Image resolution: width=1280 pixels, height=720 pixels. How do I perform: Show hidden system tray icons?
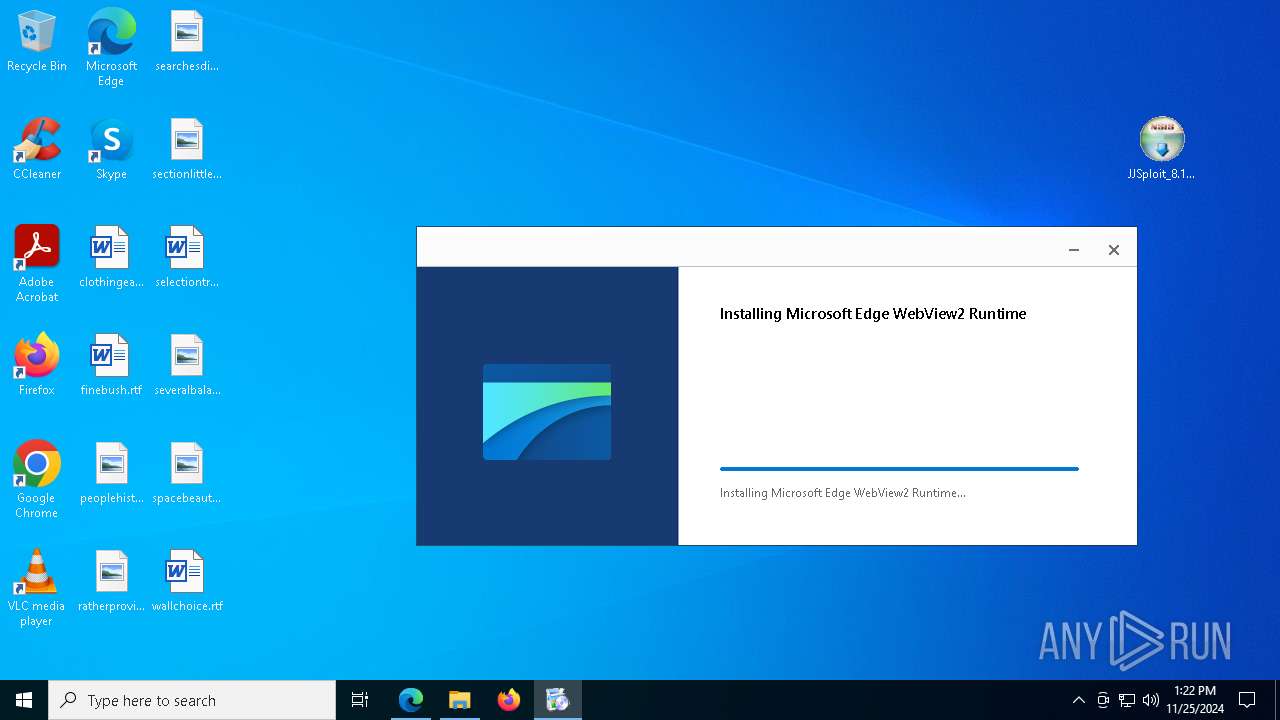(x=1078, y=700)
